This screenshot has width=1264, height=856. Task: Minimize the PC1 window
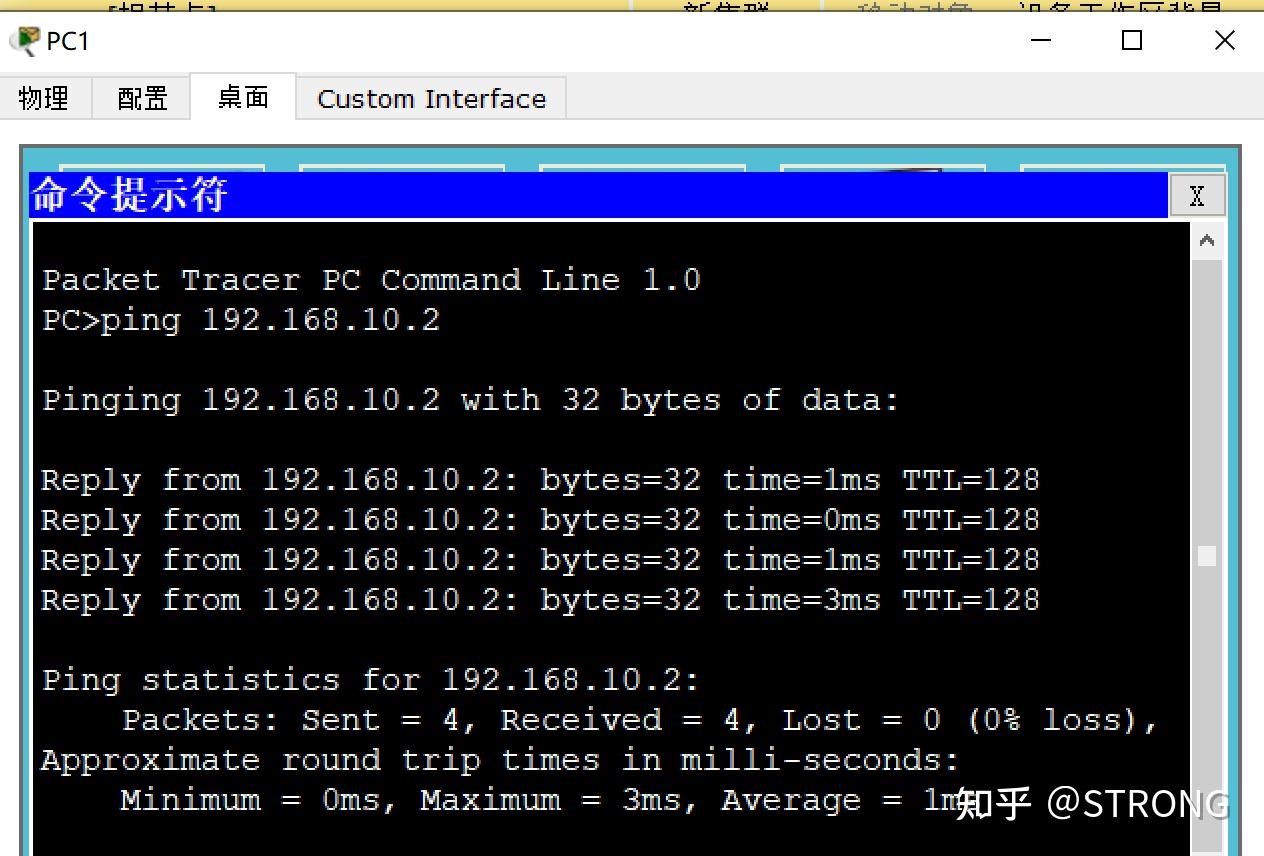click(x=1041, y=41)
